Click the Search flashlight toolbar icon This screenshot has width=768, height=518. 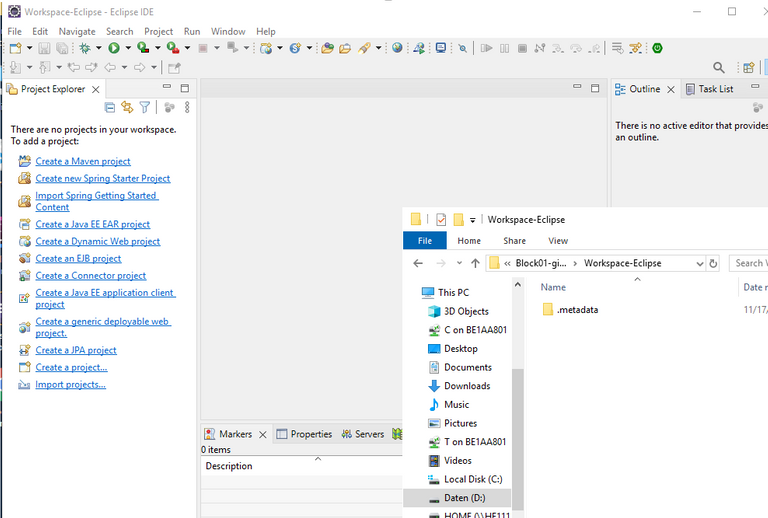coord(364,48)
